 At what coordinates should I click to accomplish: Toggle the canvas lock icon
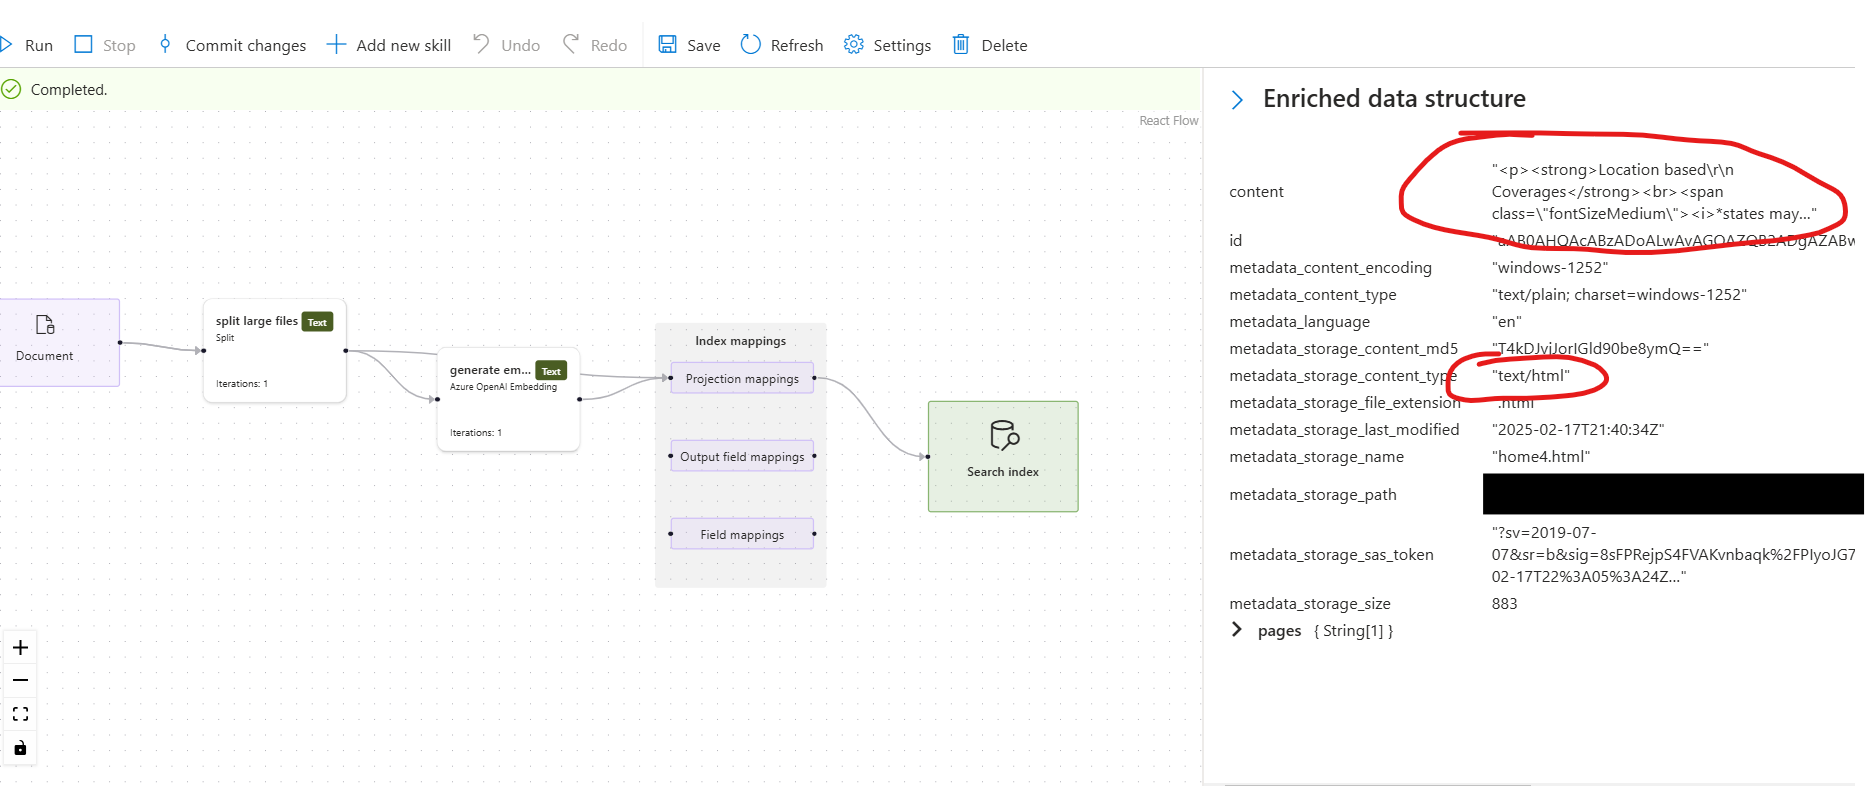coord(20,748)
